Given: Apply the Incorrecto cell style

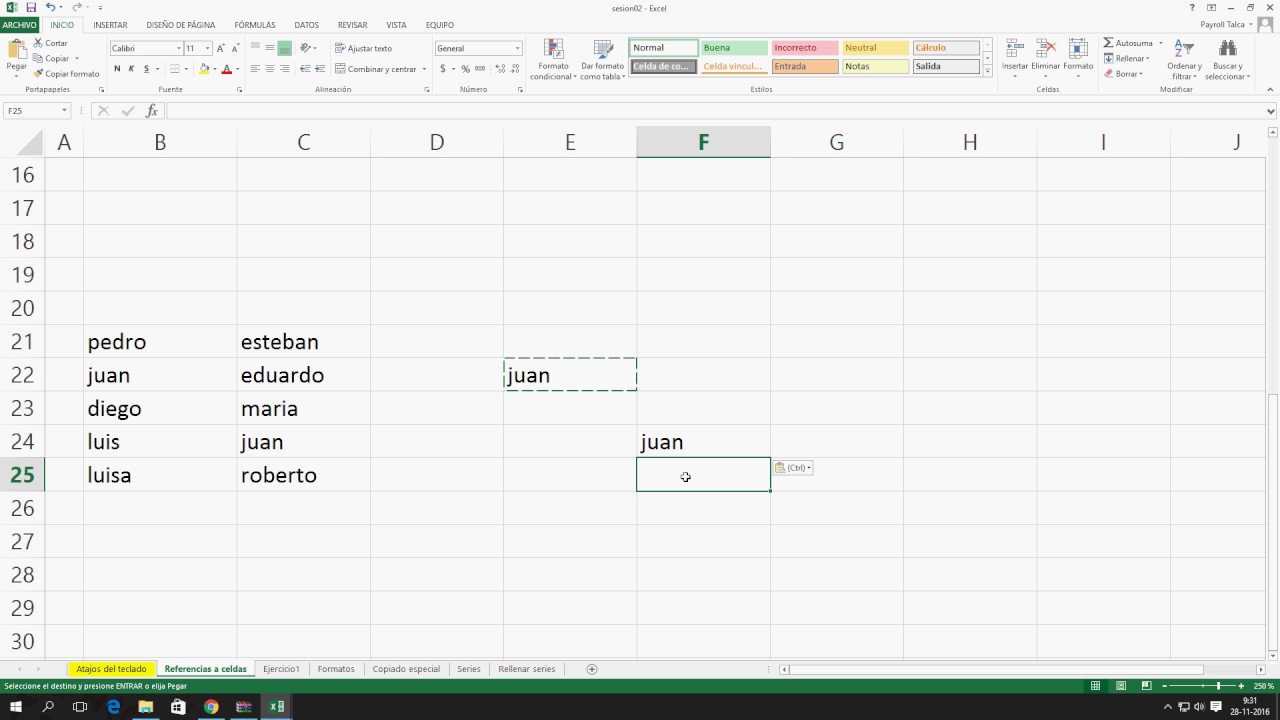Looking at the screenshot, I should [x=805, y=48].
